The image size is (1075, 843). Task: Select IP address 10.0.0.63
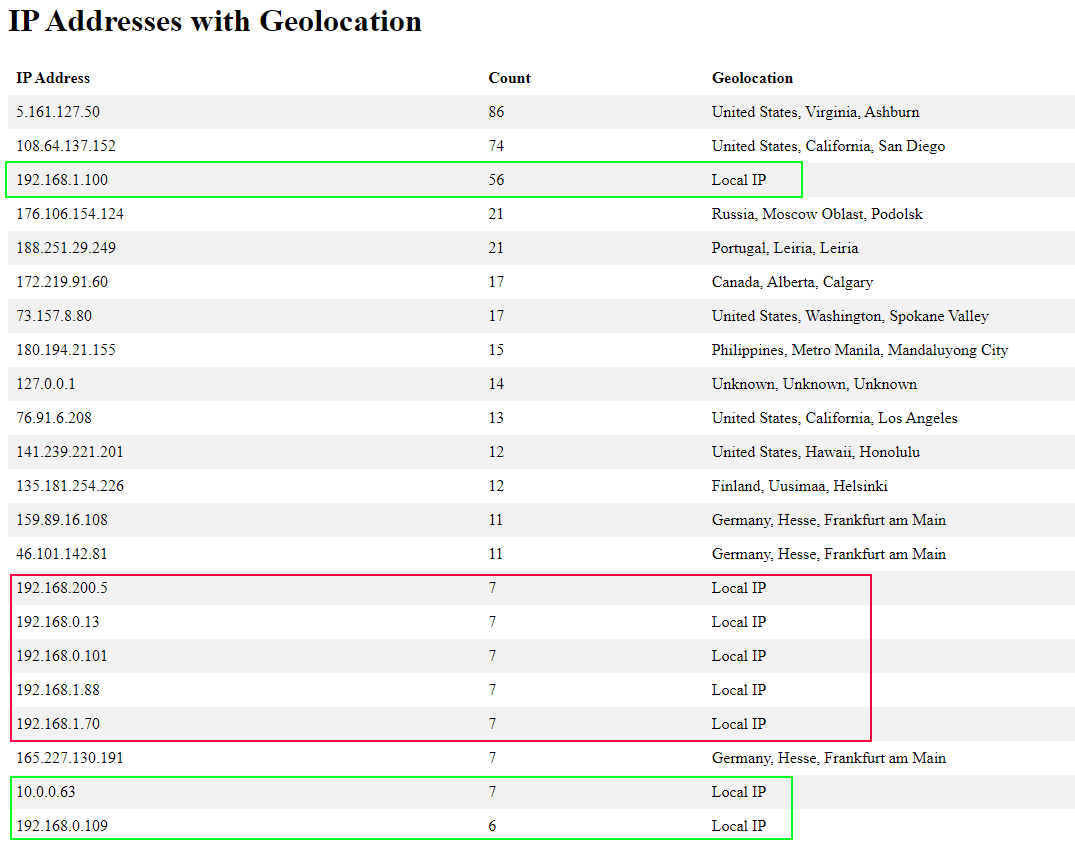46,792
